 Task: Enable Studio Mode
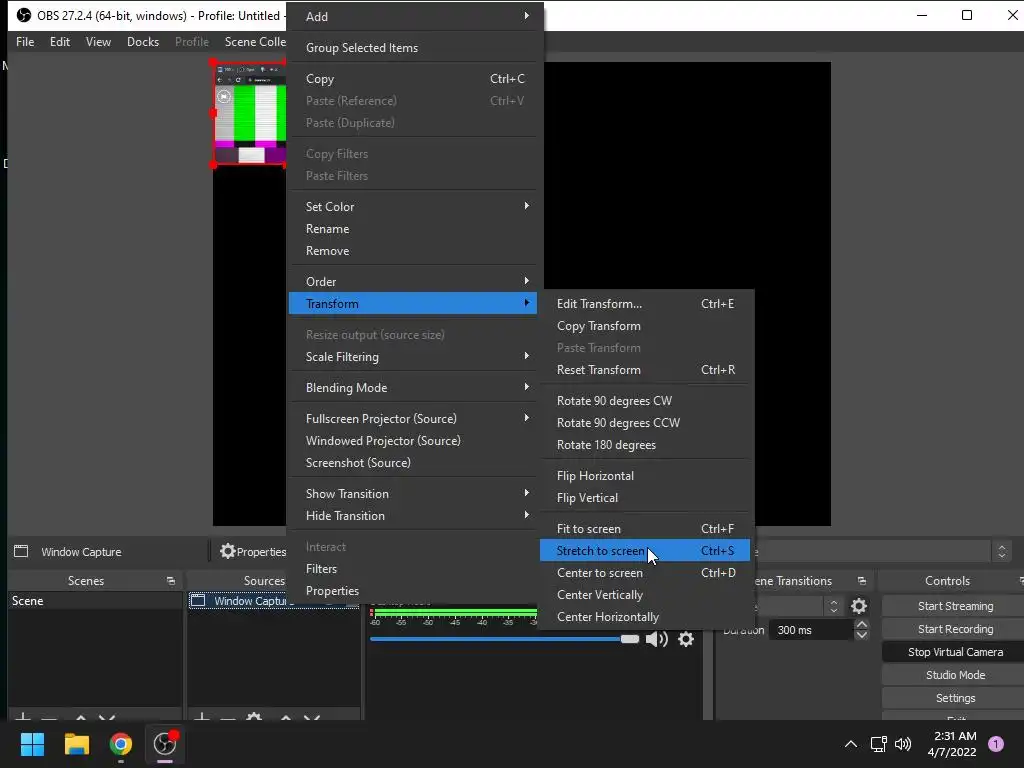955,675
